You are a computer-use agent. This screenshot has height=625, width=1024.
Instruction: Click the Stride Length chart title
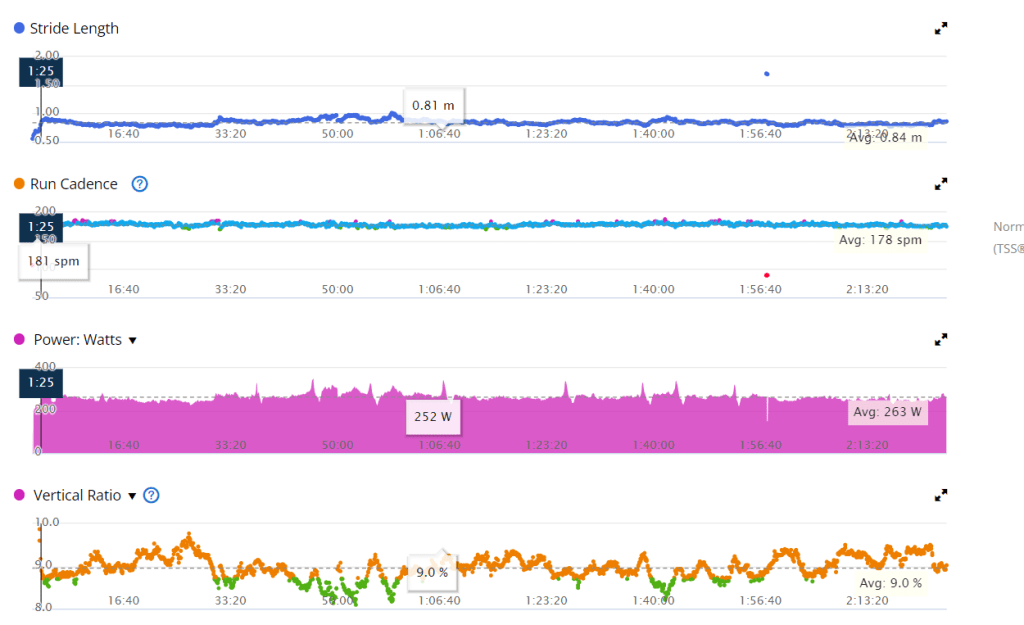point(74,28)
